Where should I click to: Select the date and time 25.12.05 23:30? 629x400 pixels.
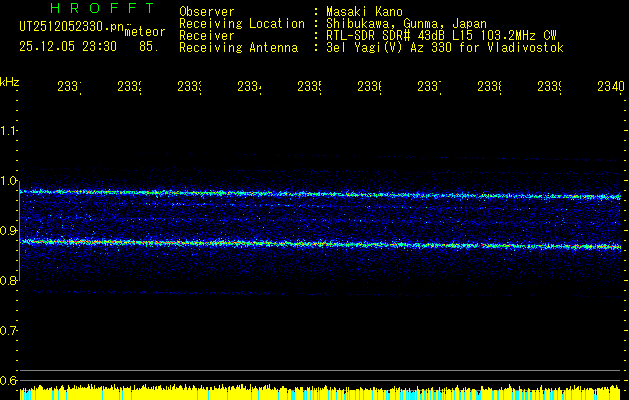(x=68, y=47)
